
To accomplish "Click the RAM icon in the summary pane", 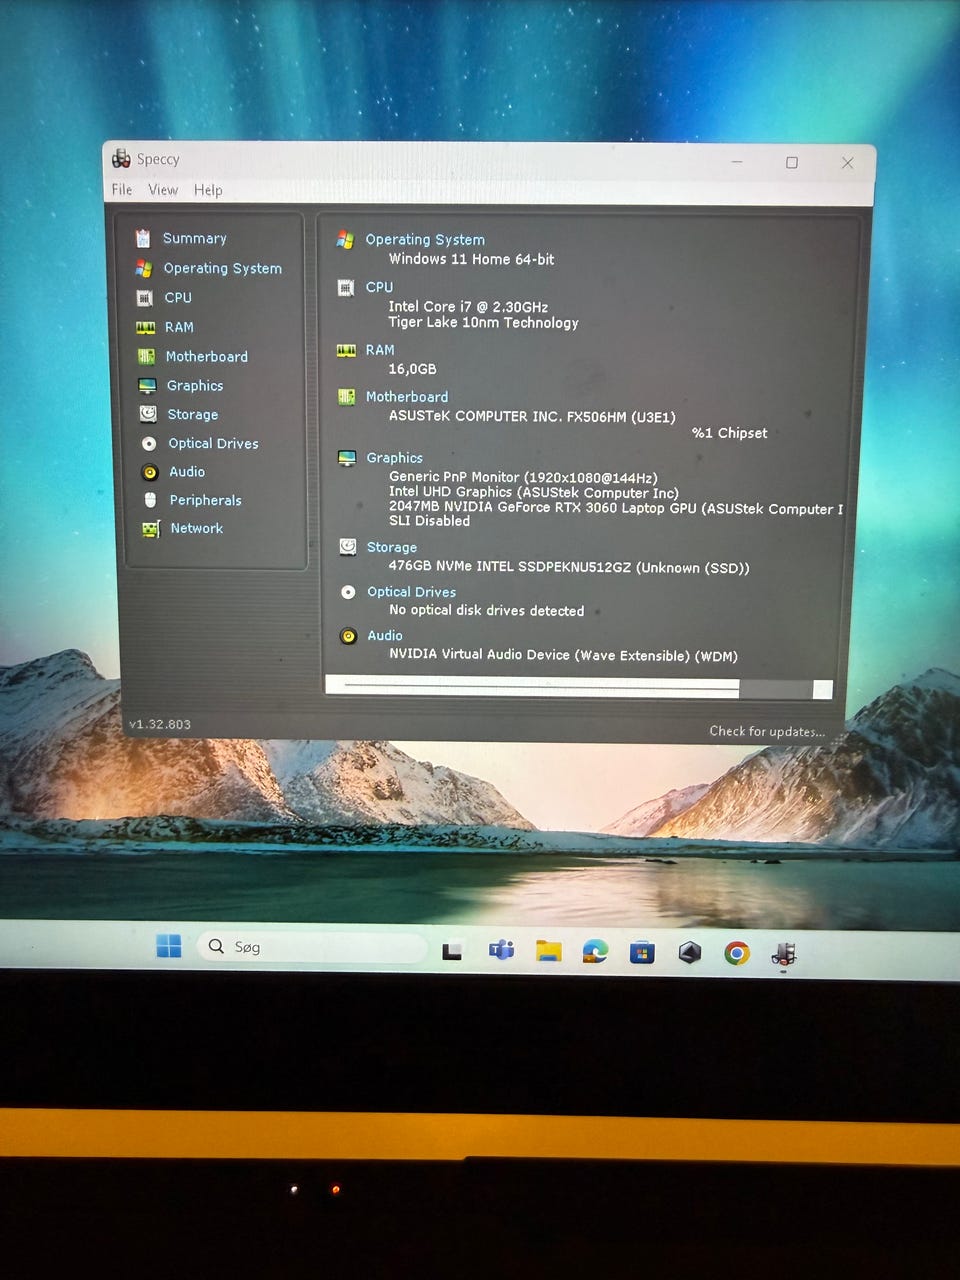I will pos(347,350).
